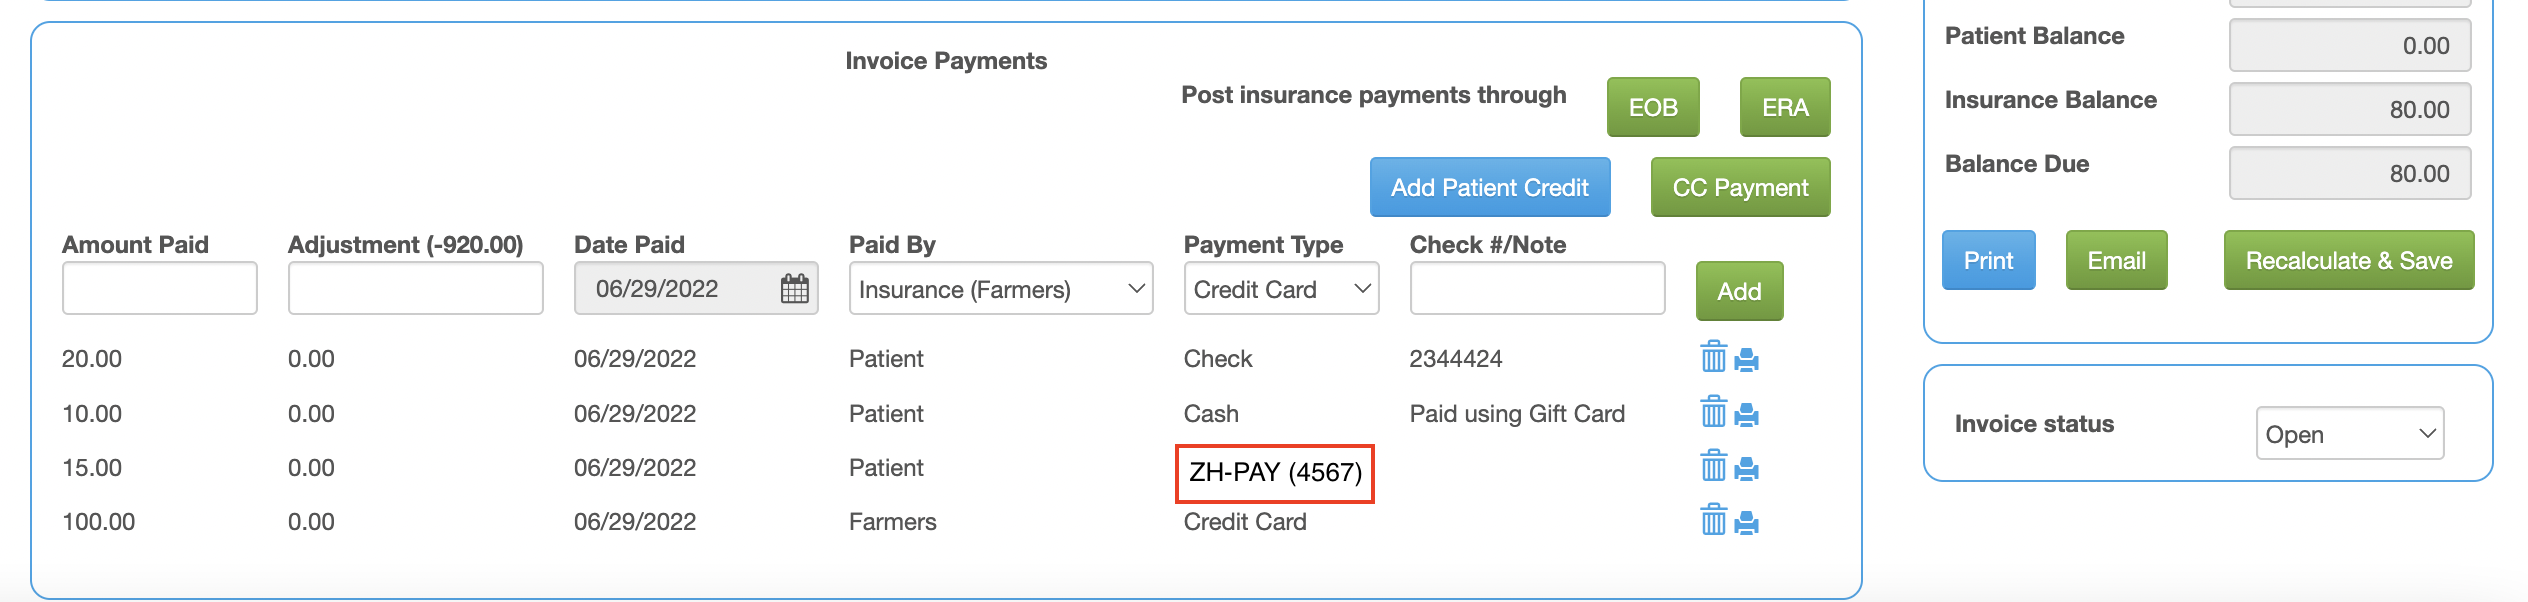Delete the Farmers 100.00 payment

click(1713, 520)
